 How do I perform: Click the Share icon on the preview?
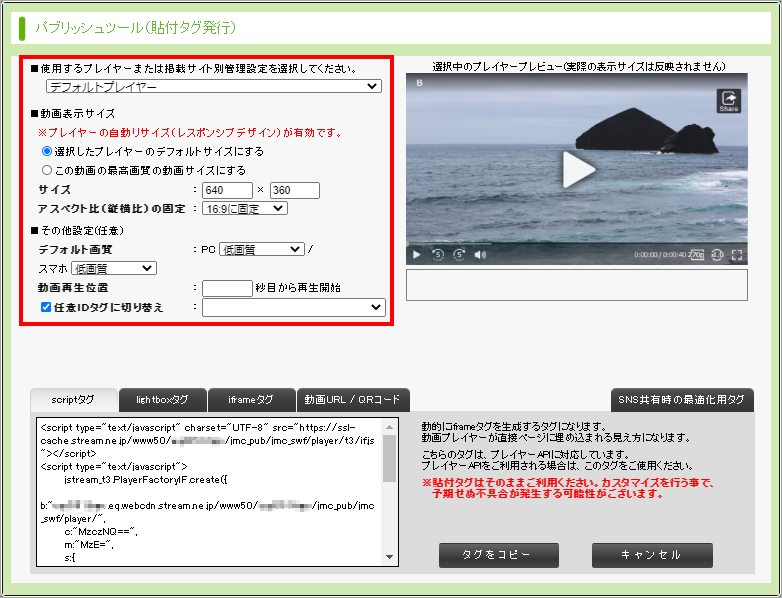click(728, 101)
